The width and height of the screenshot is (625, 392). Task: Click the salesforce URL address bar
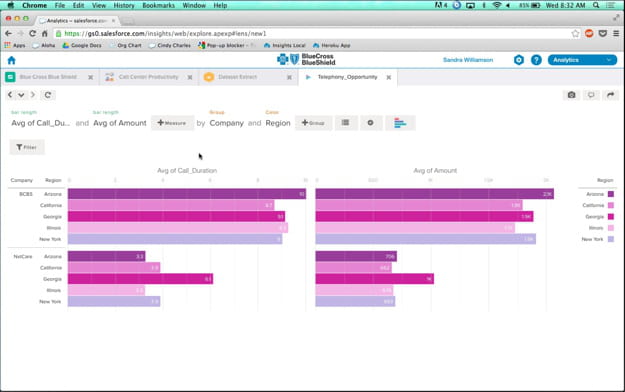pyautogui.click(x=311, y=33)
